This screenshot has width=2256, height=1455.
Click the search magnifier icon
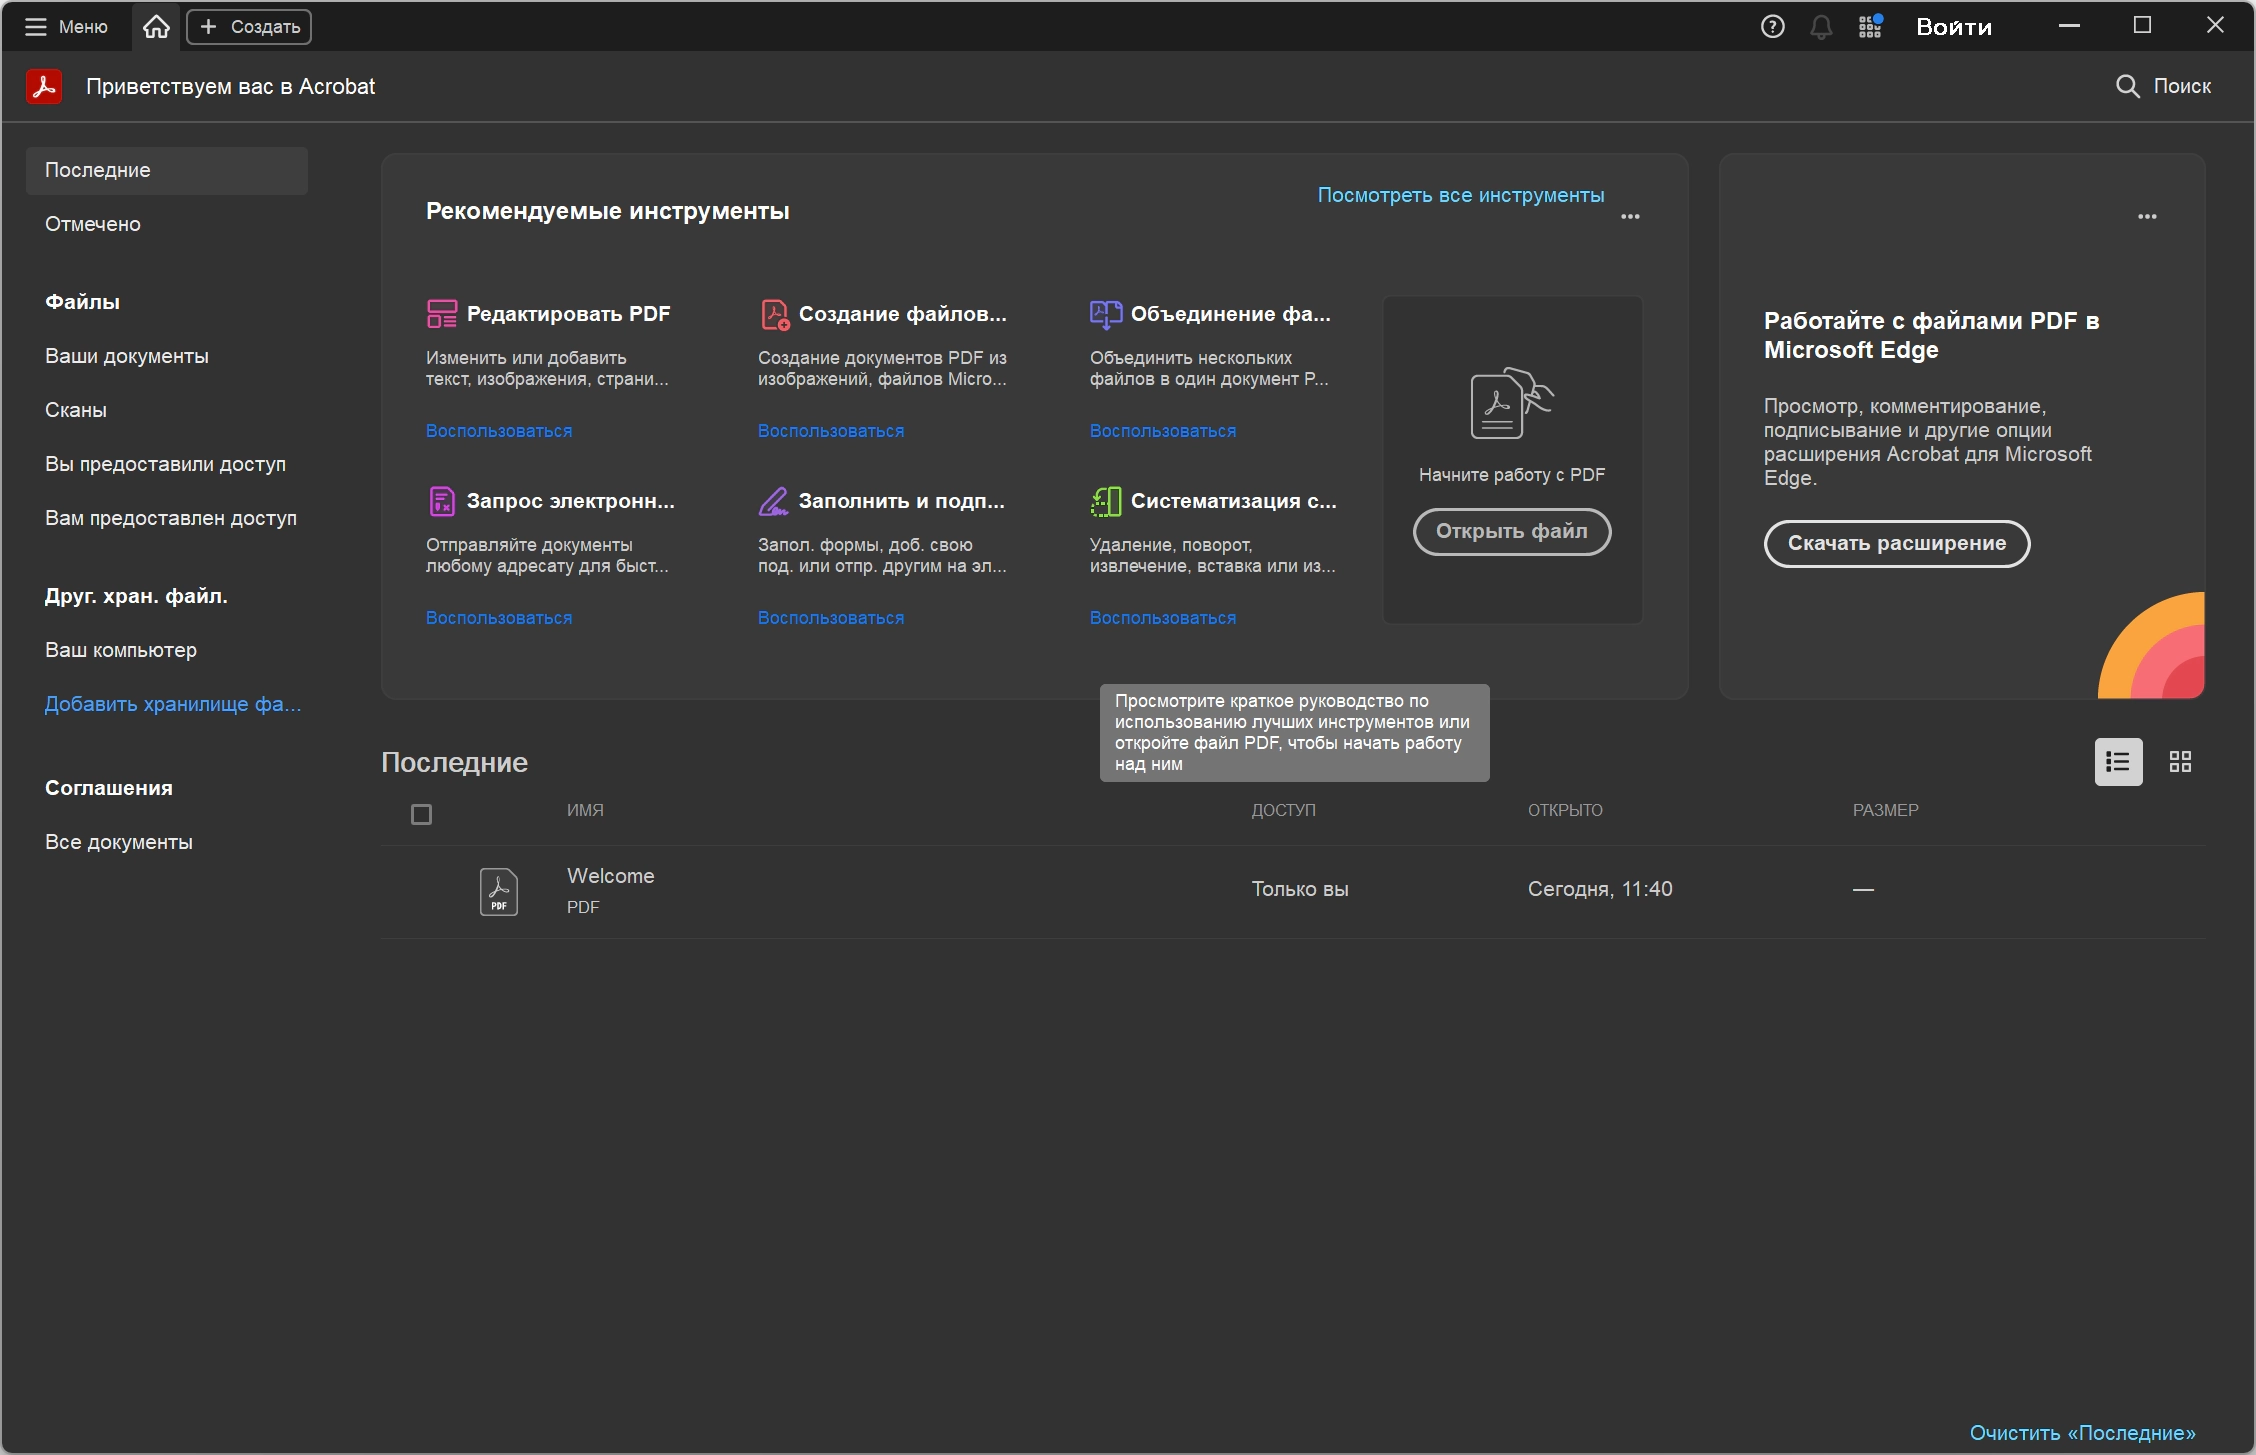(2127, 86)
